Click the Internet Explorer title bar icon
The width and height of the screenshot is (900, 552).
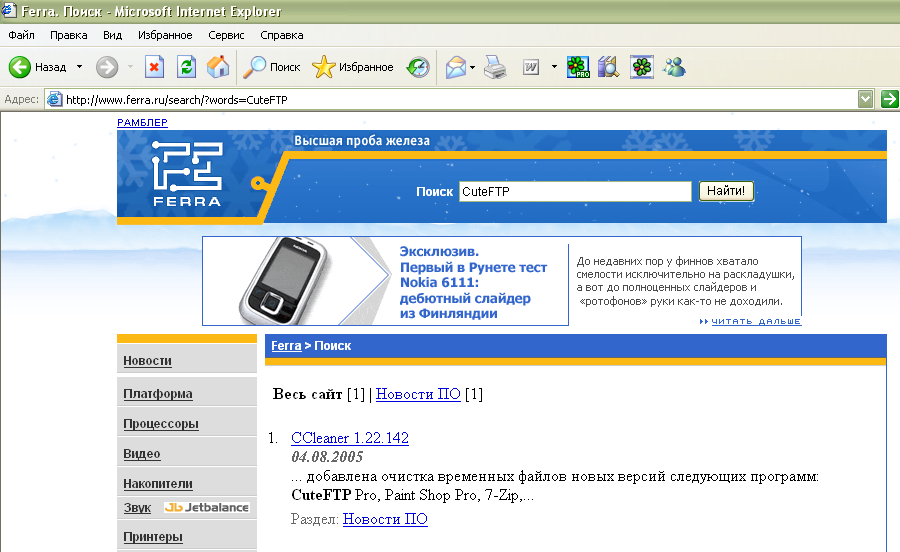tap(9, 10)
